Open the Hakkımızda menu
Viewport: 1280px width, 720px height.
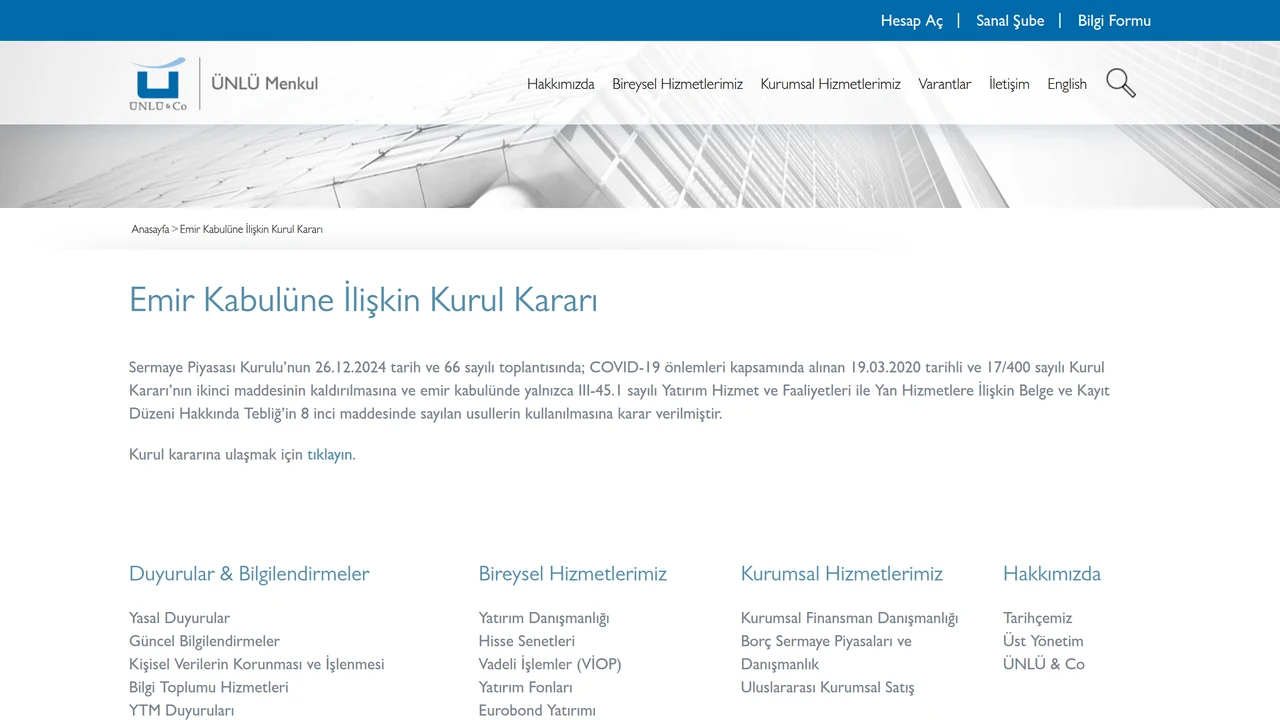[x=561, y=84]
